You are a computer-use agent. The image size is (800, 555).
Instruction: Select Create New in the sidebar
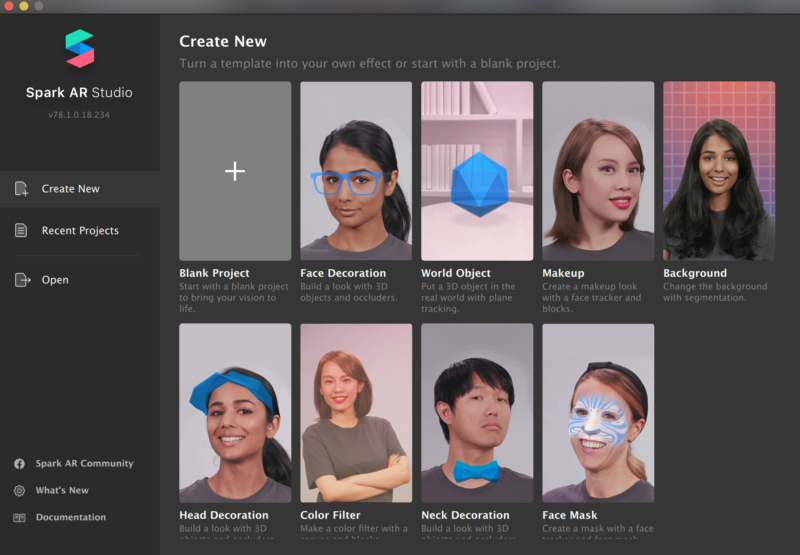[x=71, y=189]
